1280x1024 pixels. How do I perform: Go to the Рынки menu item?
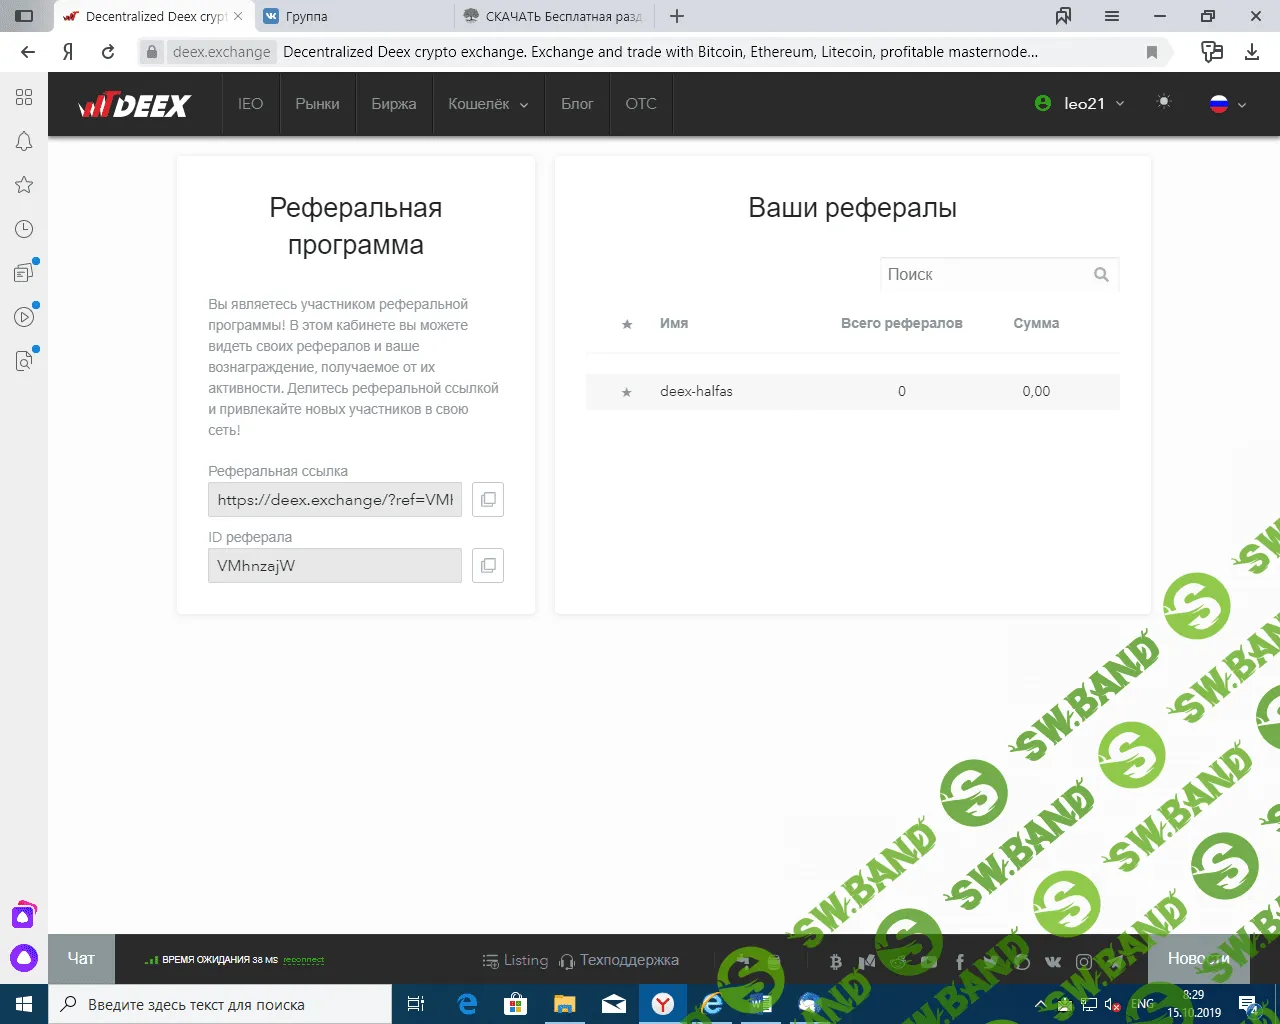point(317,104)
